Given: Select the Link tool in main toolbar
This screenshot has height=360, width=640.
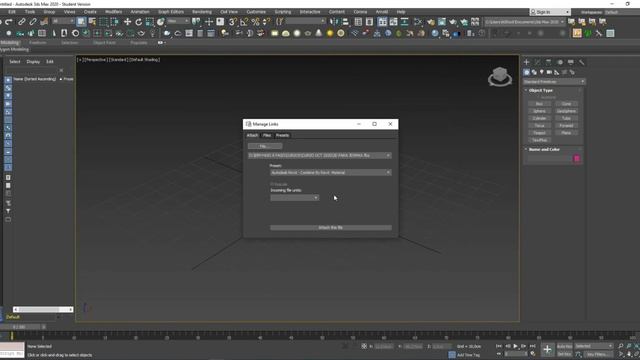Looking at the screenshot, I should [x=21, y=22].
